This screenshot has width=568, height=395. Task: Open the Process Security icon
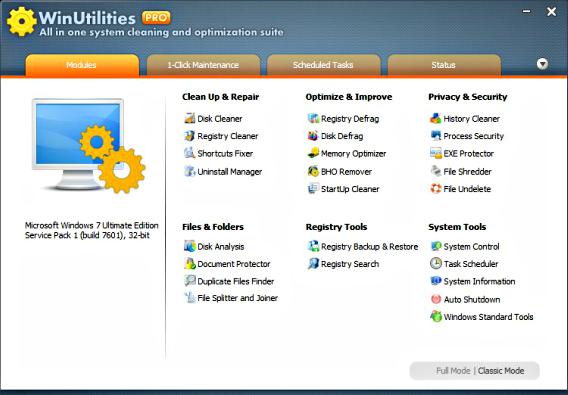[x=436, y=136]
